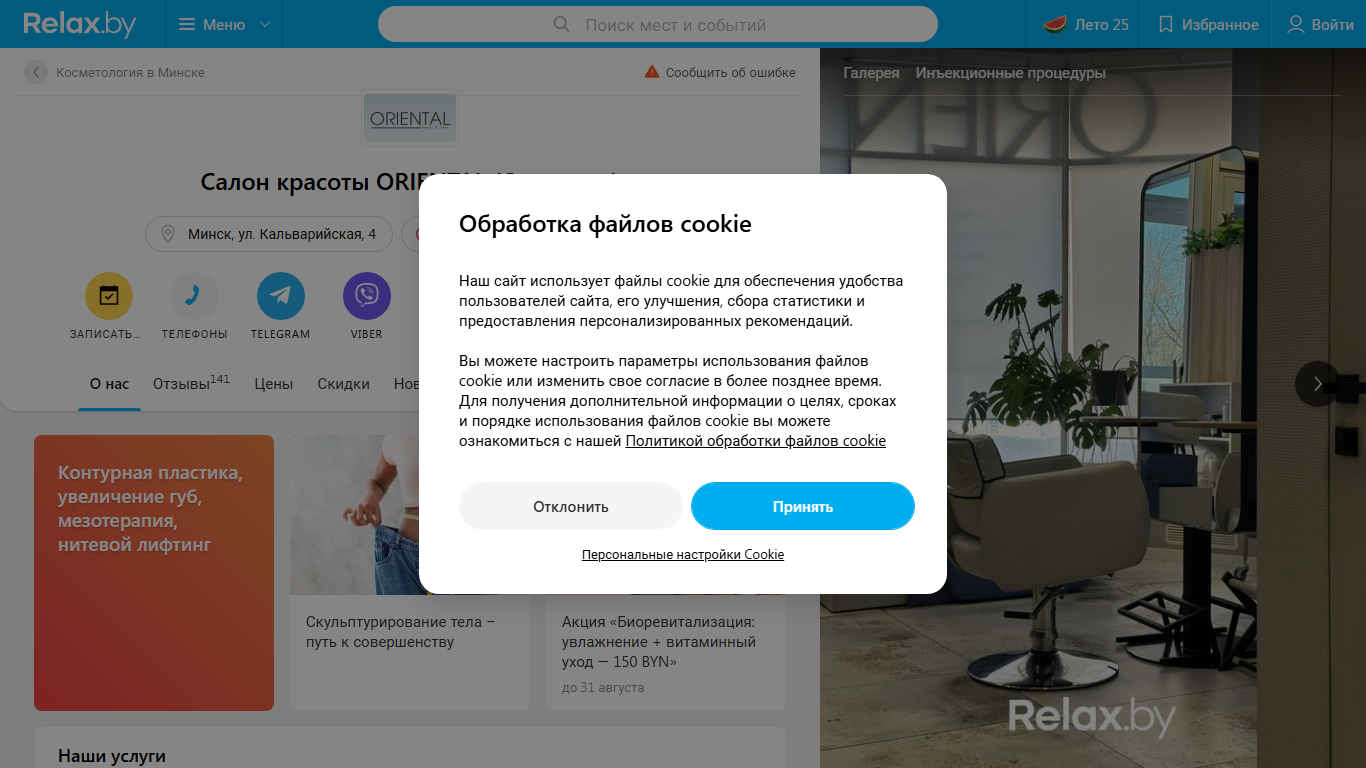Decline cookies with the Отклонить button
1366x768 pixels.
(571, 506)
